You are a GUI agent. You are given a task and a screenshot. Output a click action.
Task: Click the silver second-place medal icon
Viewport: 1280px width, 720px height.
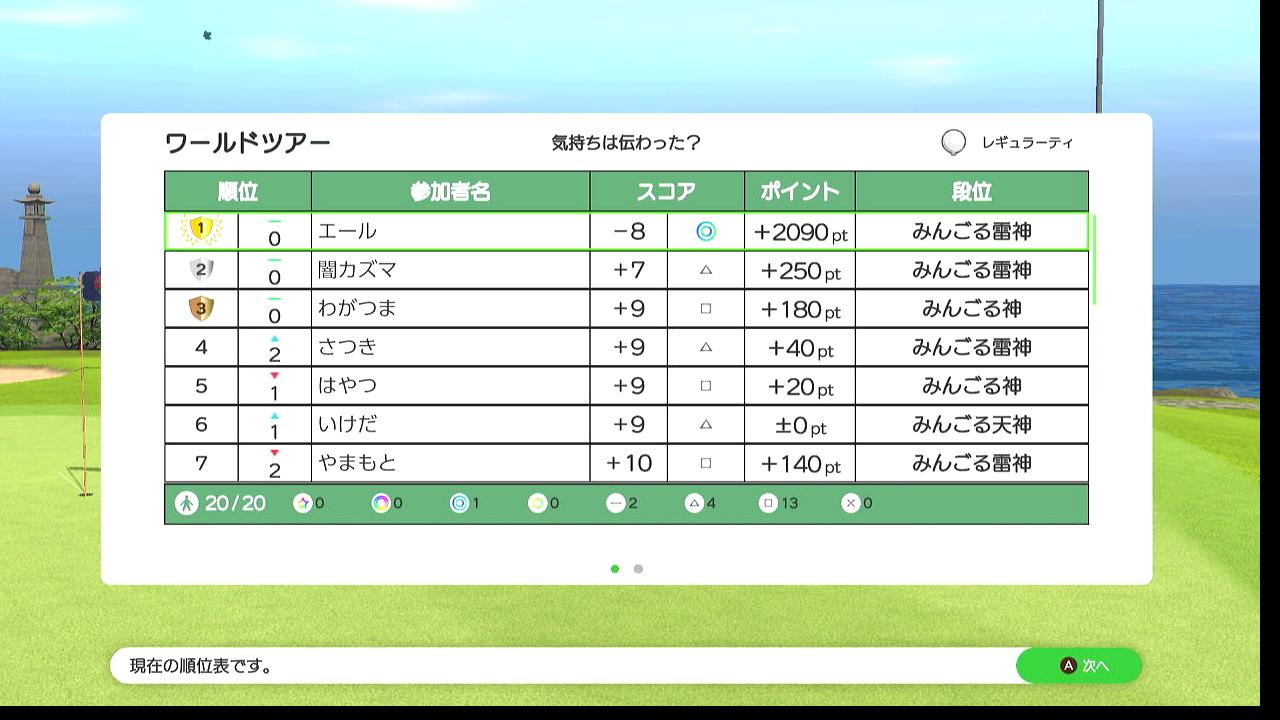(x=201, y=270)
